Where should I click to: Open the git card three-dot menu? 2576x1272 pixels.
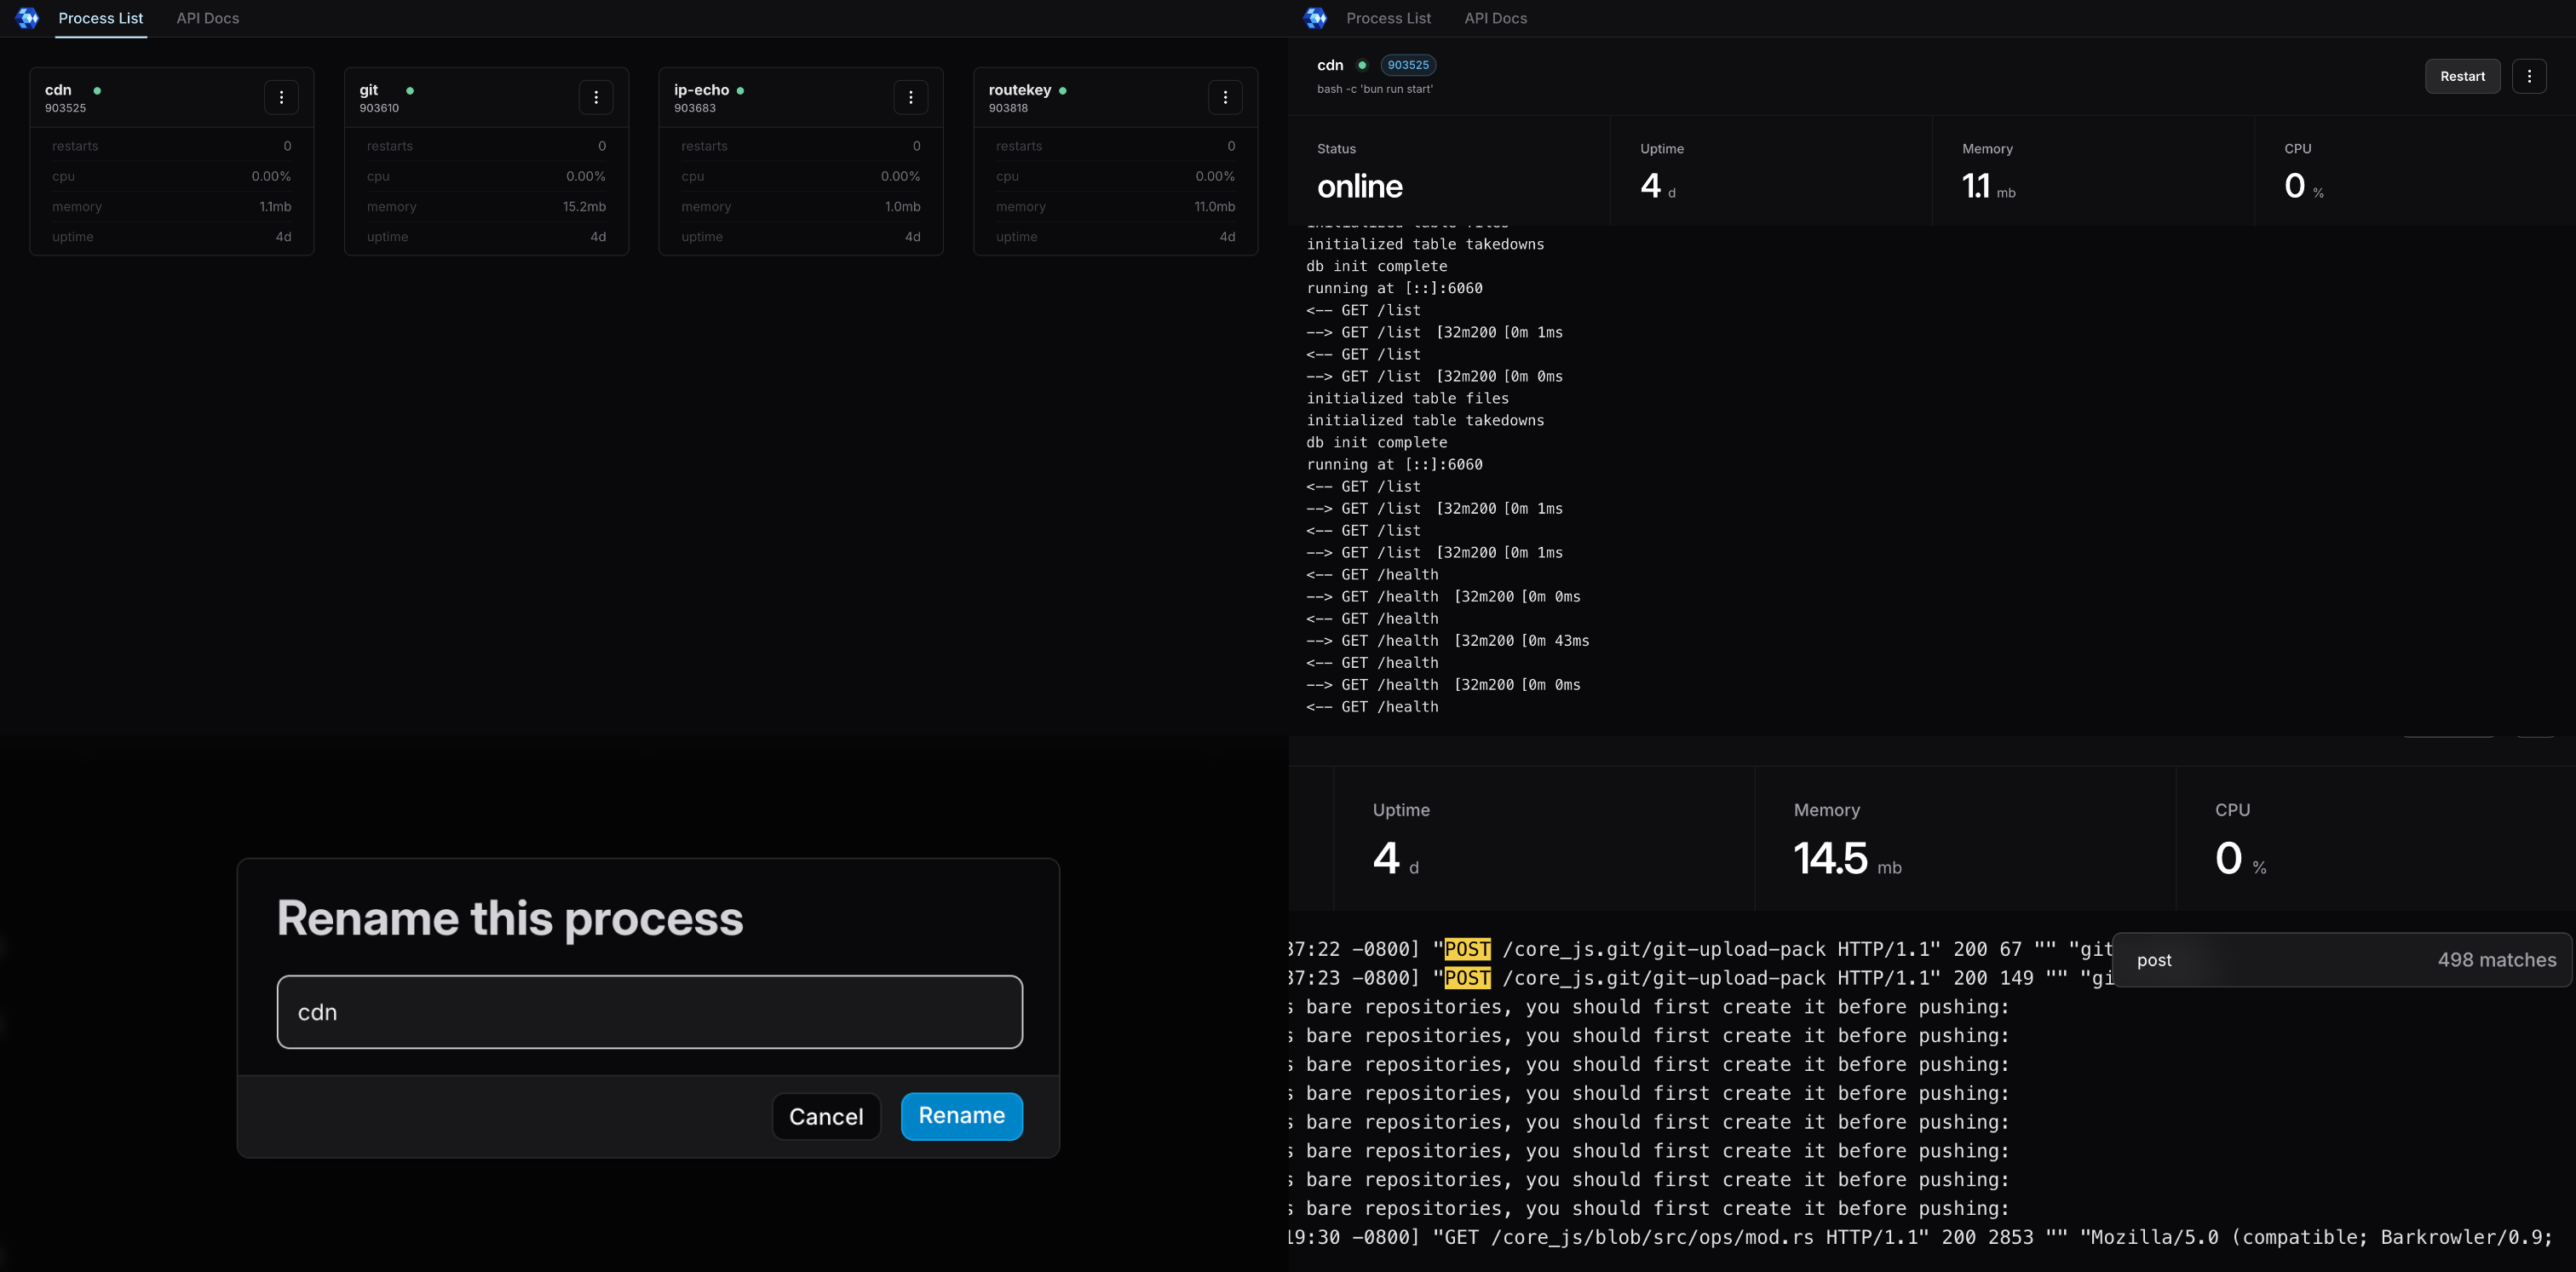pos(596,97)
